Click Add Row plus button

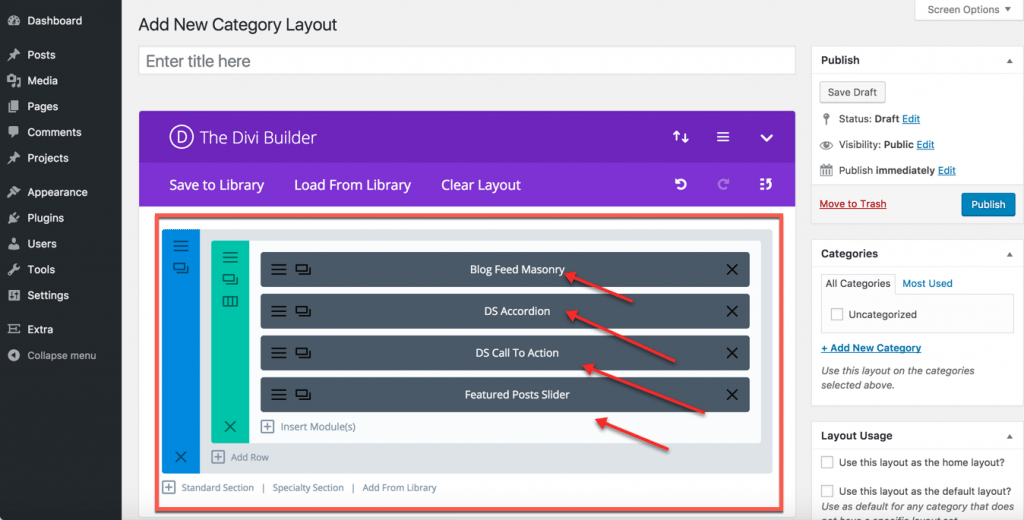218,457
